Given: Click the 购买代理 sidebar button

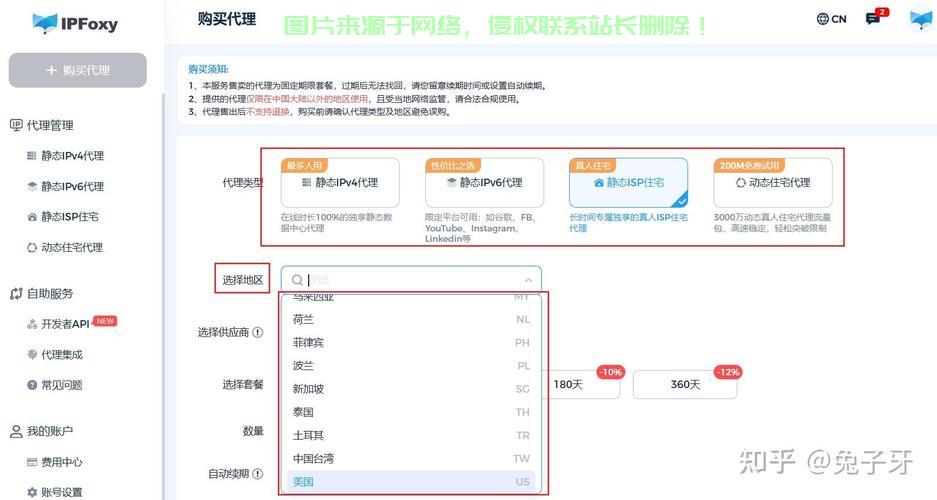Looking at the screenshot, I should pos(78,71).
